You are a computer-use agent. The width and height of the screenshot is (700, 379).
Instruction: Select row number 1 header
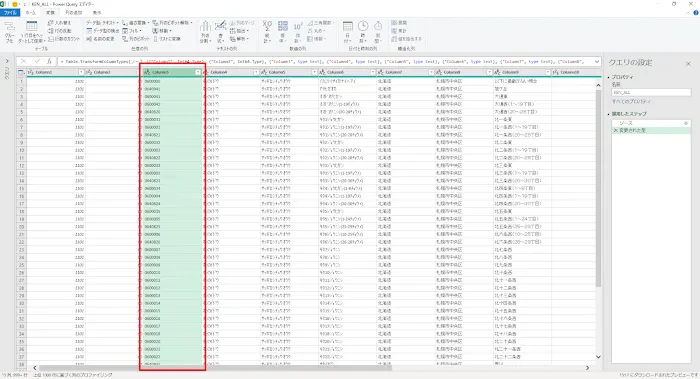(21, 81)
